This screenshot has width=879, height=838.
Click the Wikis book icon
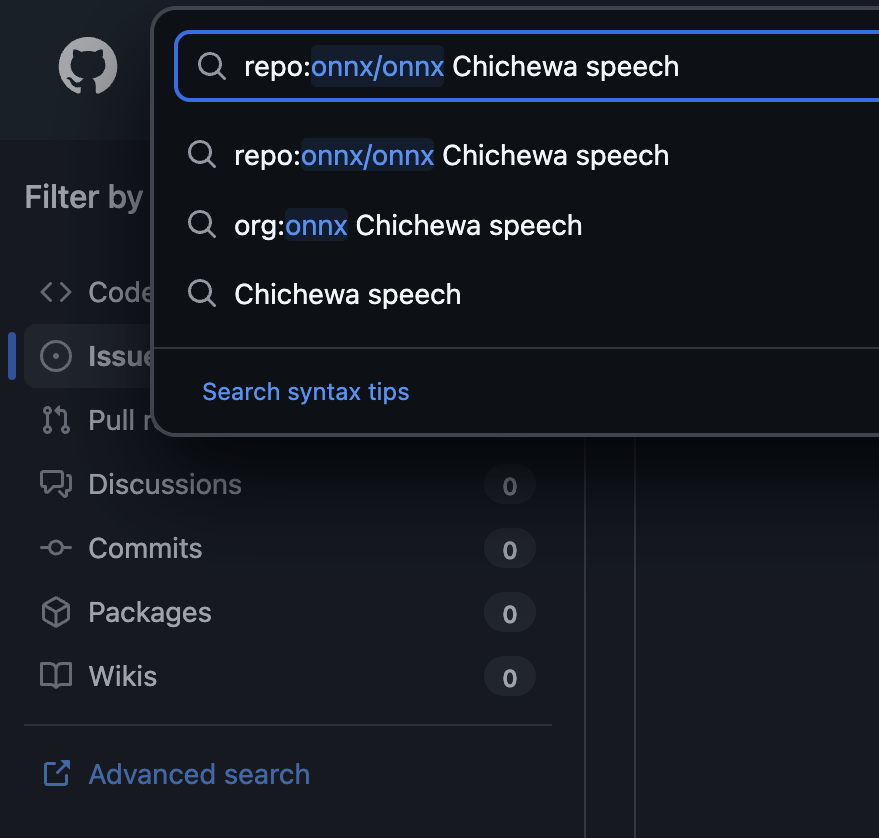pos(56,676)
